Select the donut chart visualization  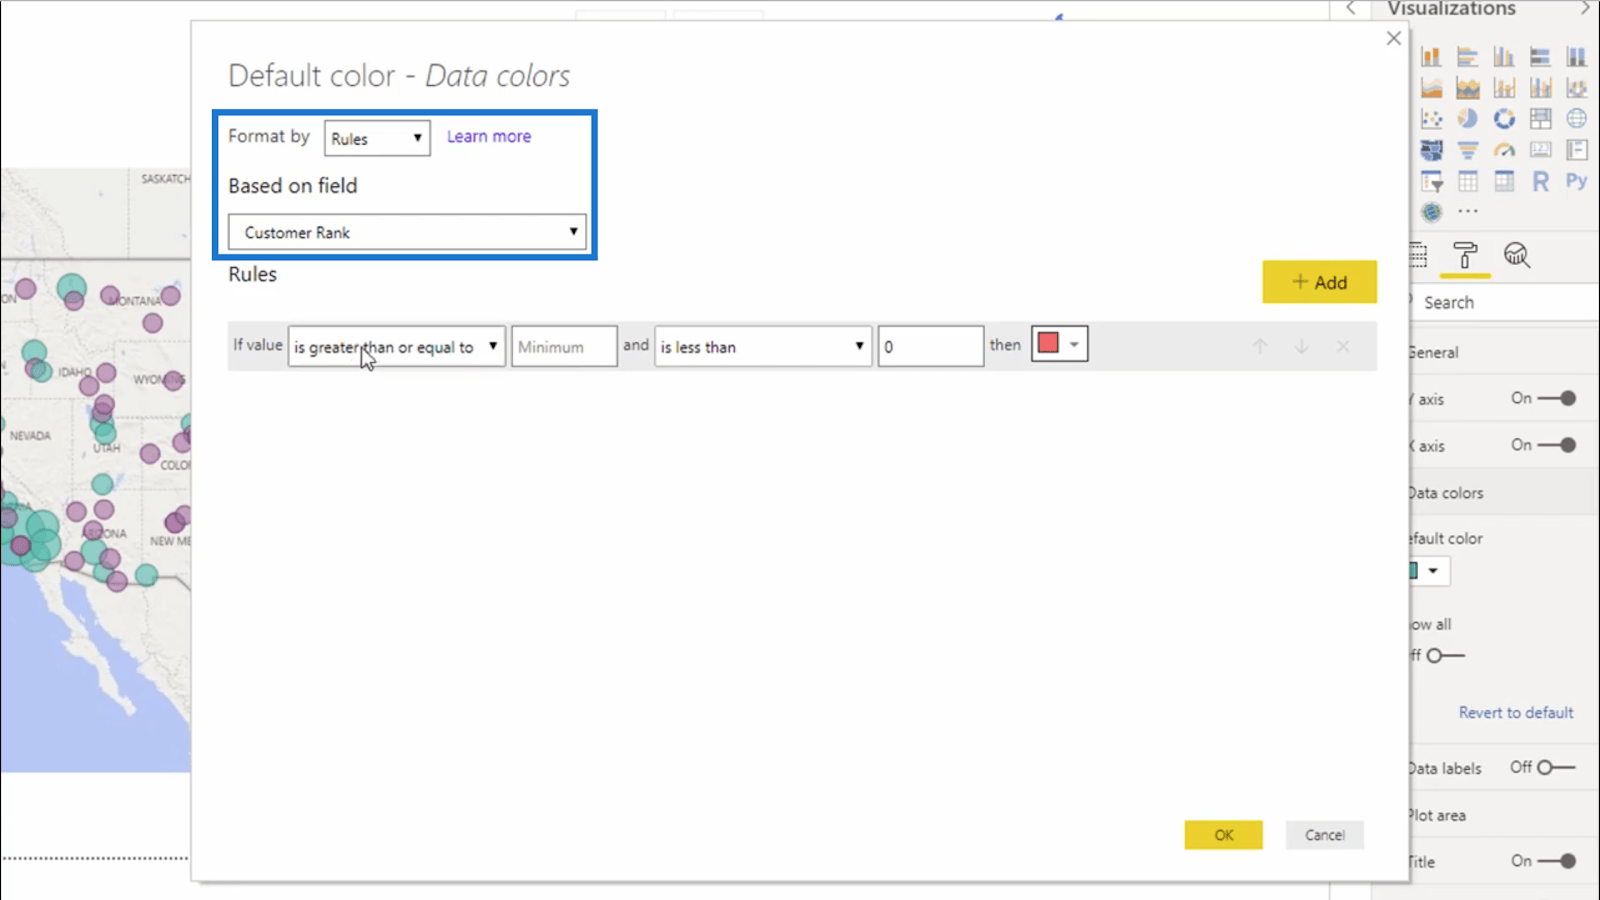[1503, 119]
